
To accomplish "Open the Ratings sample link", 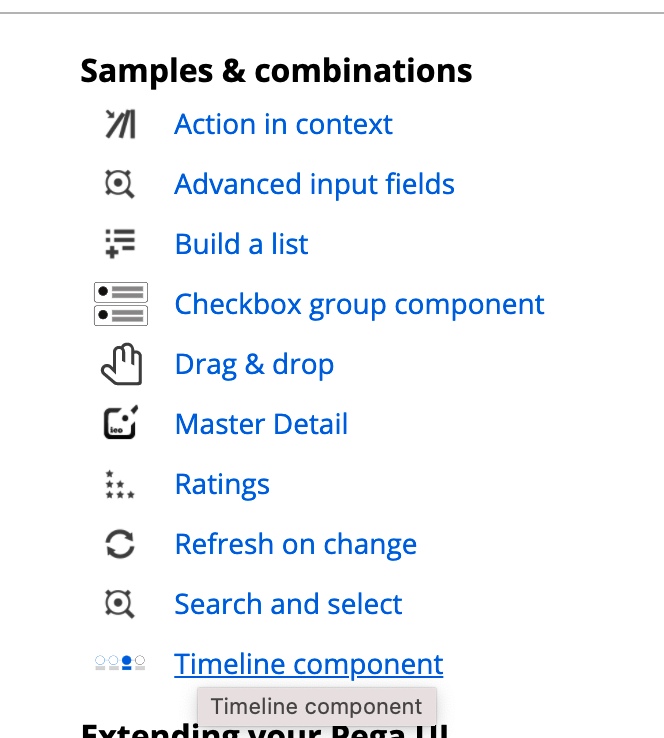I will [222, 485].
